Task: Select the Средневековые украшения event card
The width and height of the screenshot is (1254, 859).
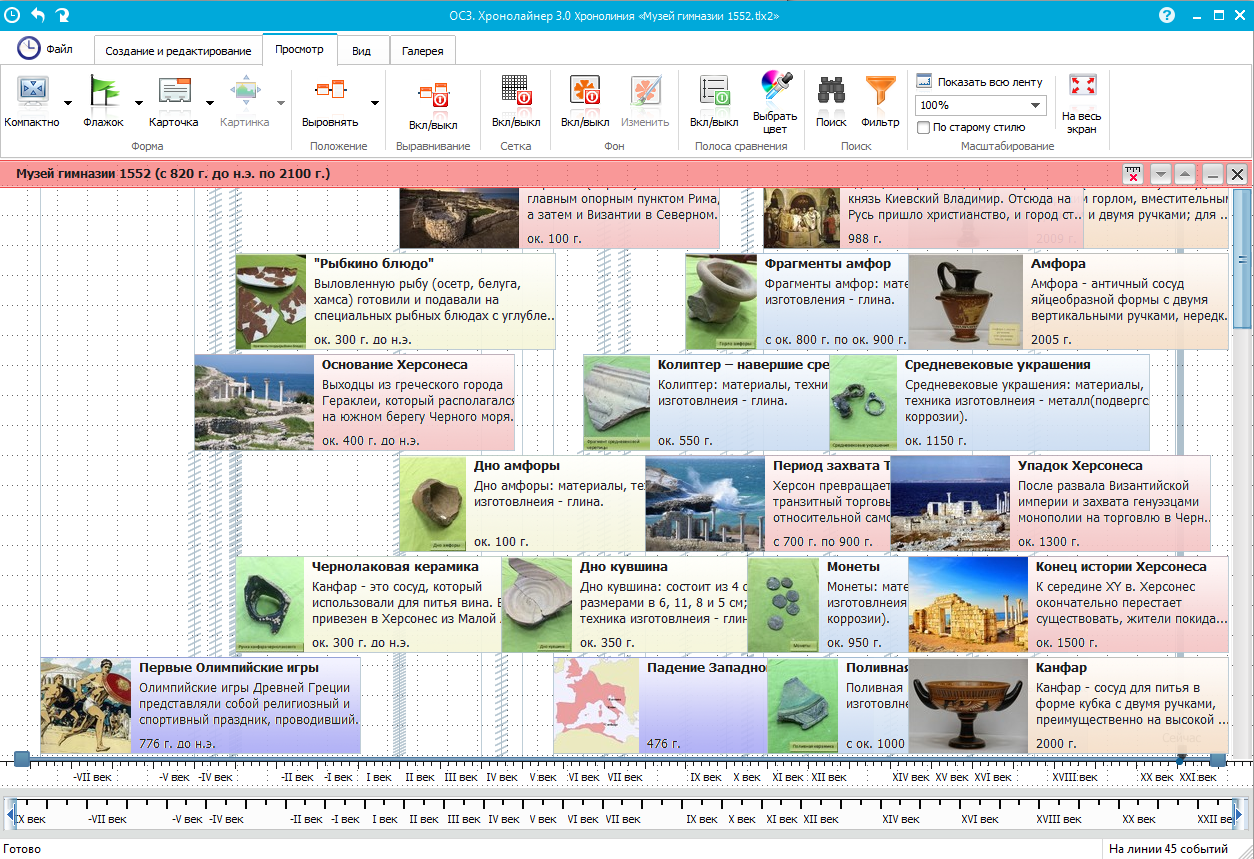Action: click(989, 402)
